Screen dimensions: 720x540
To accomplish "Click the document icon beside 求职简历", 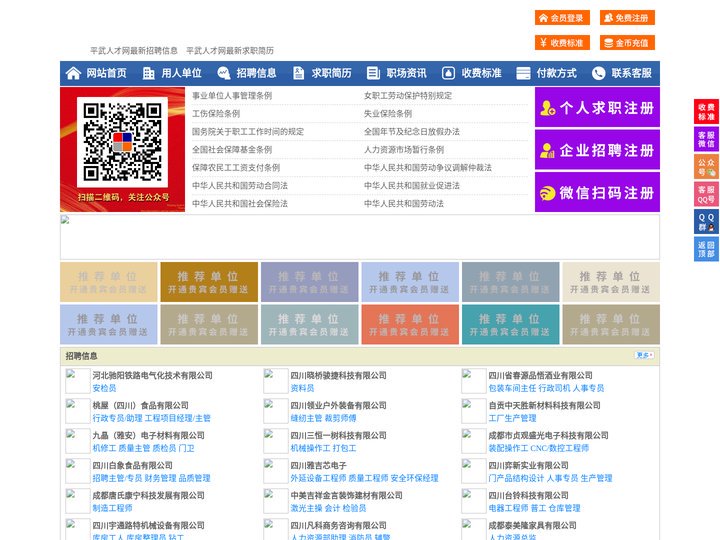I will 298,73.
